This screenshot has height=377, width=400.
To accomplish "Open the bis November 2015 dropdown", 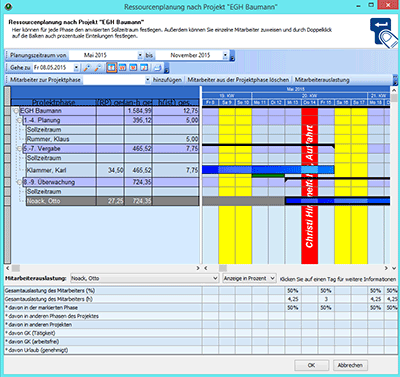I will [x=225, y=55].
